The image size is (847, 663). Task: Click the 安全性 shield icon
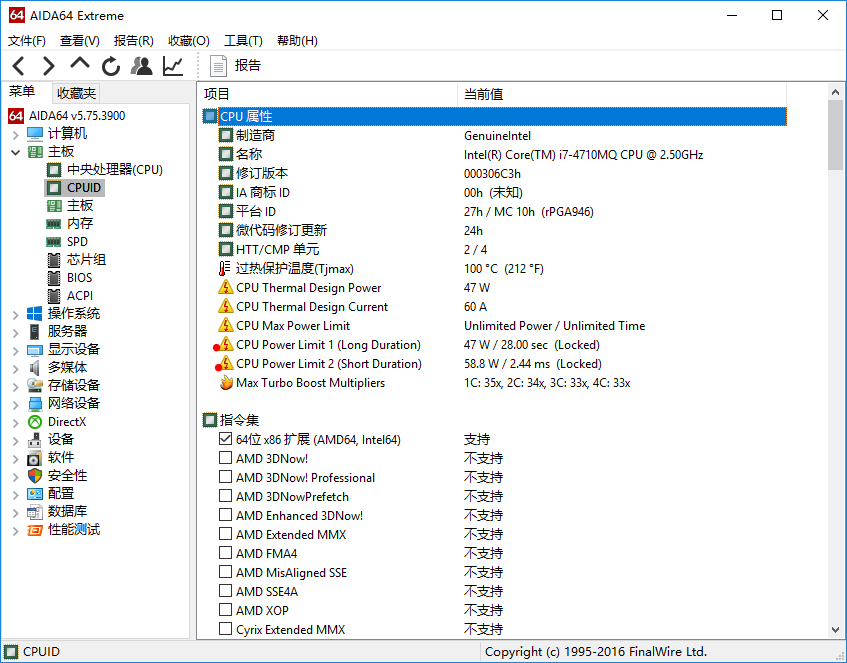(x=35, y=476)
